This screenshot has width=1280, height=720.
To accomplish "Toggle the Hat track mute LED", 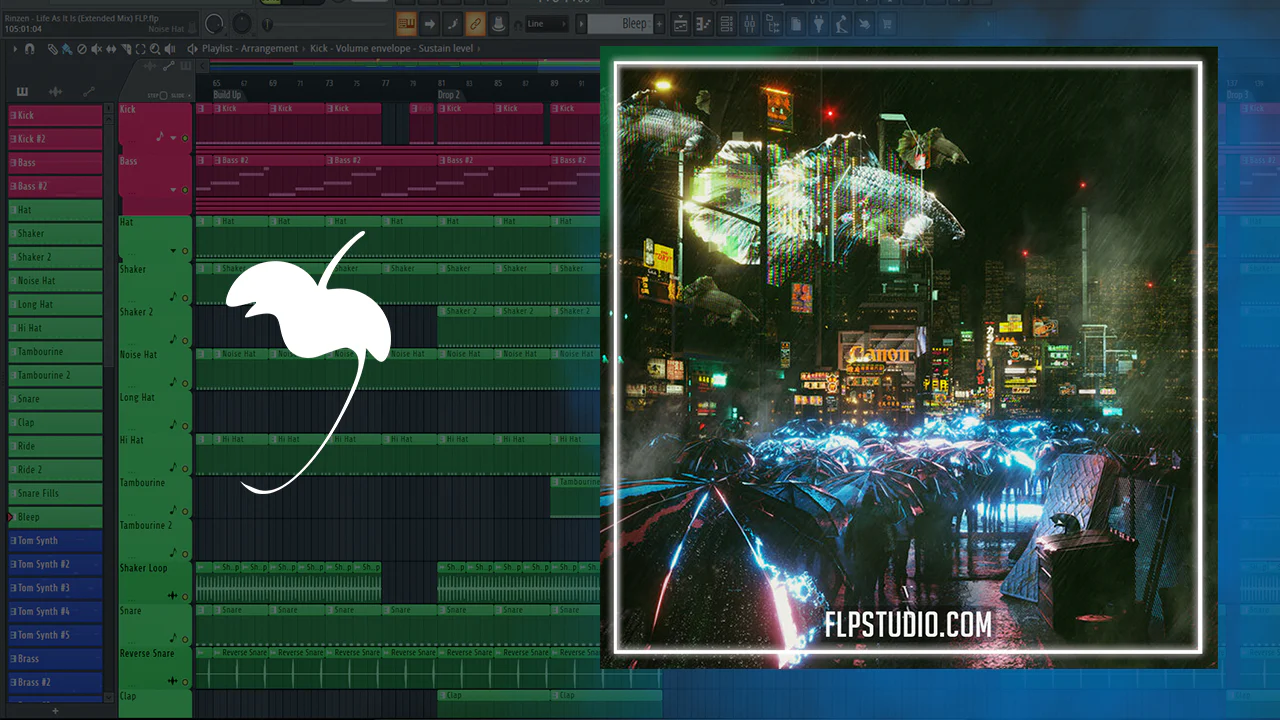I will pos(185,251).
